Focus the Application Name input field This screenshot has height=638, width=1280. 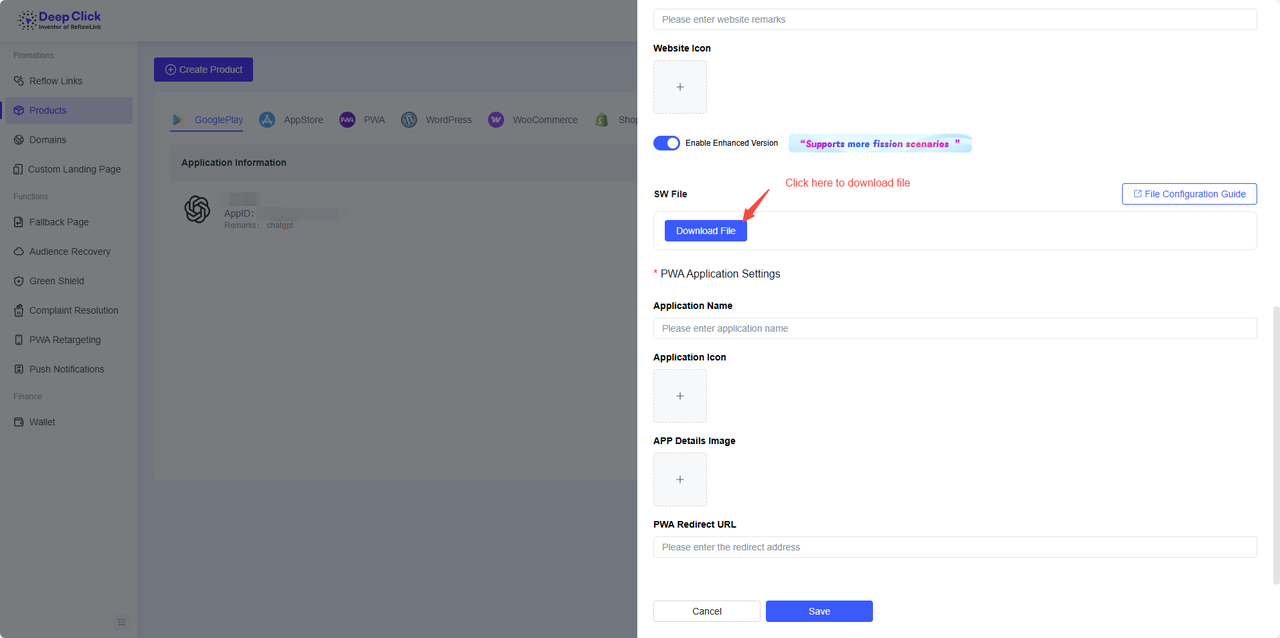(954, 328)
